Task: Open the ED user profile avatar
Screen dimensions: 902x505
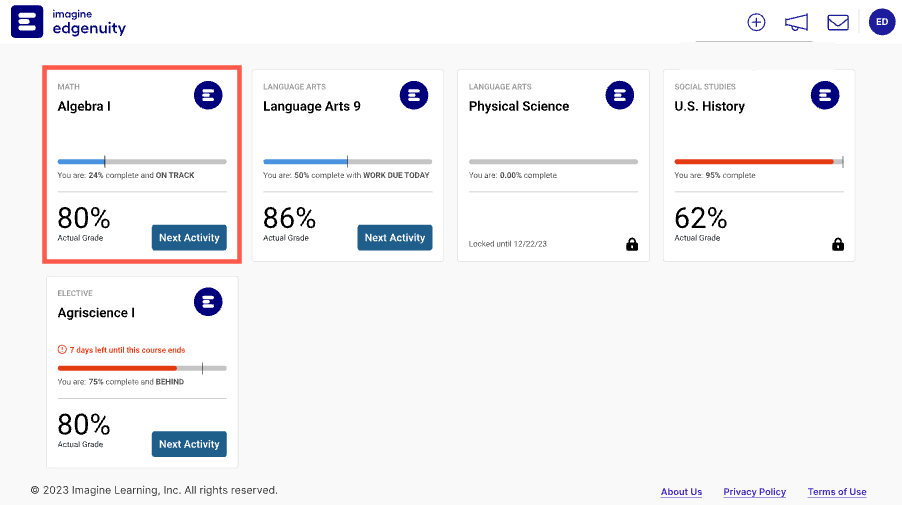Action: click(x=881, y=22)
